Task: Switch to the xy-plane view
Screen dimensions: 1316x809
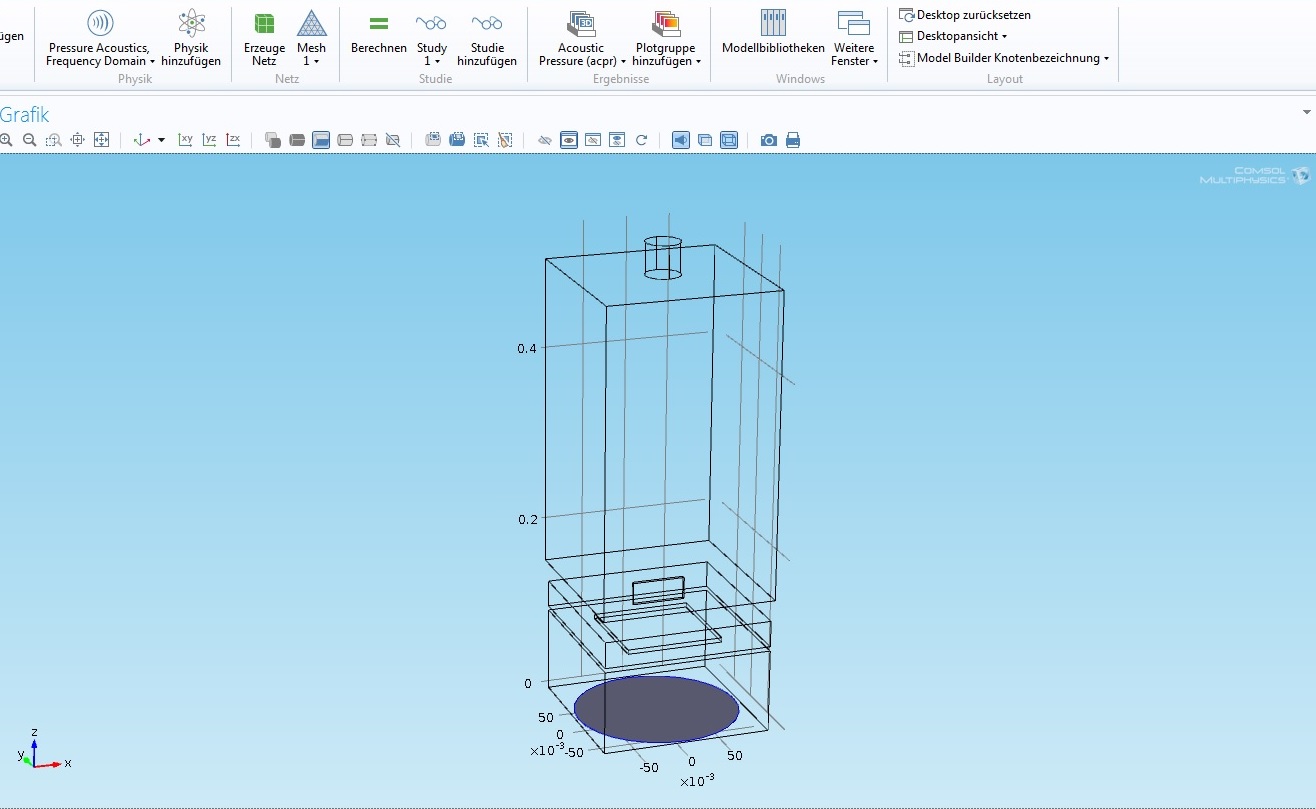Action: click(185, 140)
